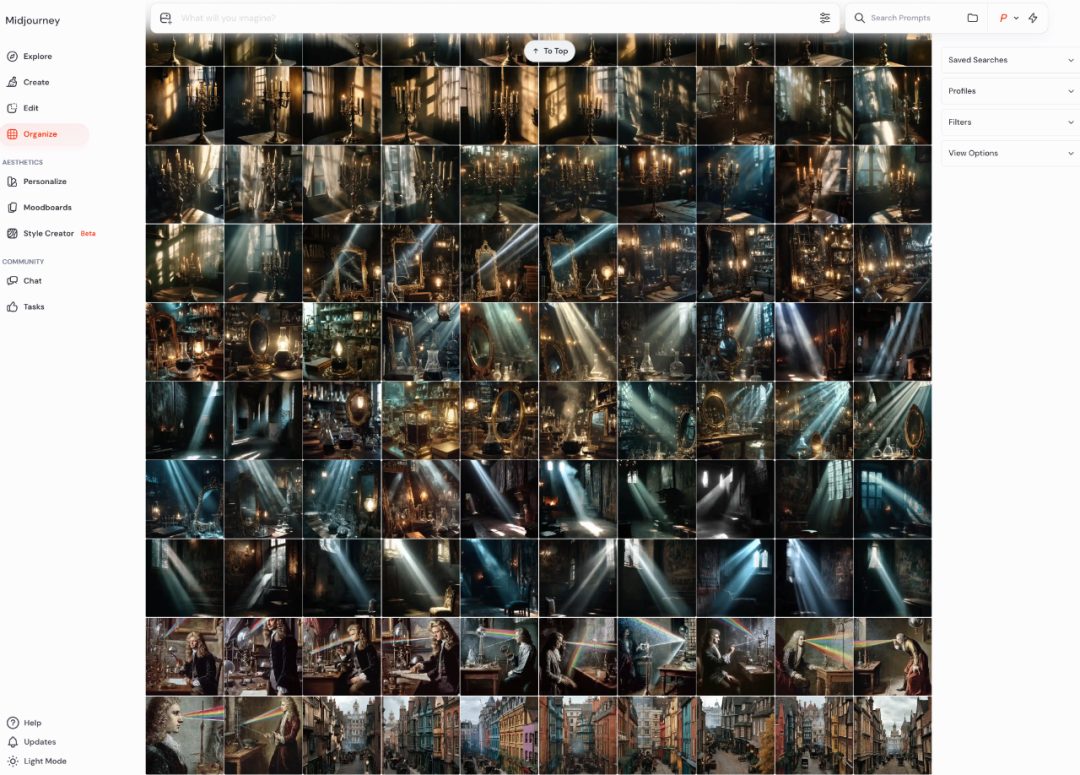
Task: Open Moodboards from the sidebar
Action: 12,207
